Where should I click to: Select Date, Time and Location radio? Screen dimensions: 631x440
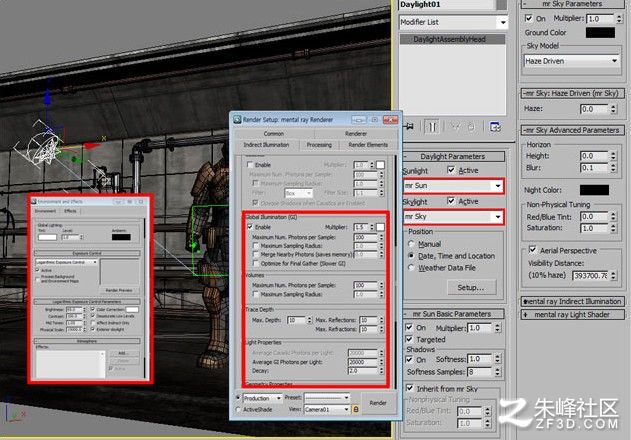pyautogui.click(x=411, y=256)
